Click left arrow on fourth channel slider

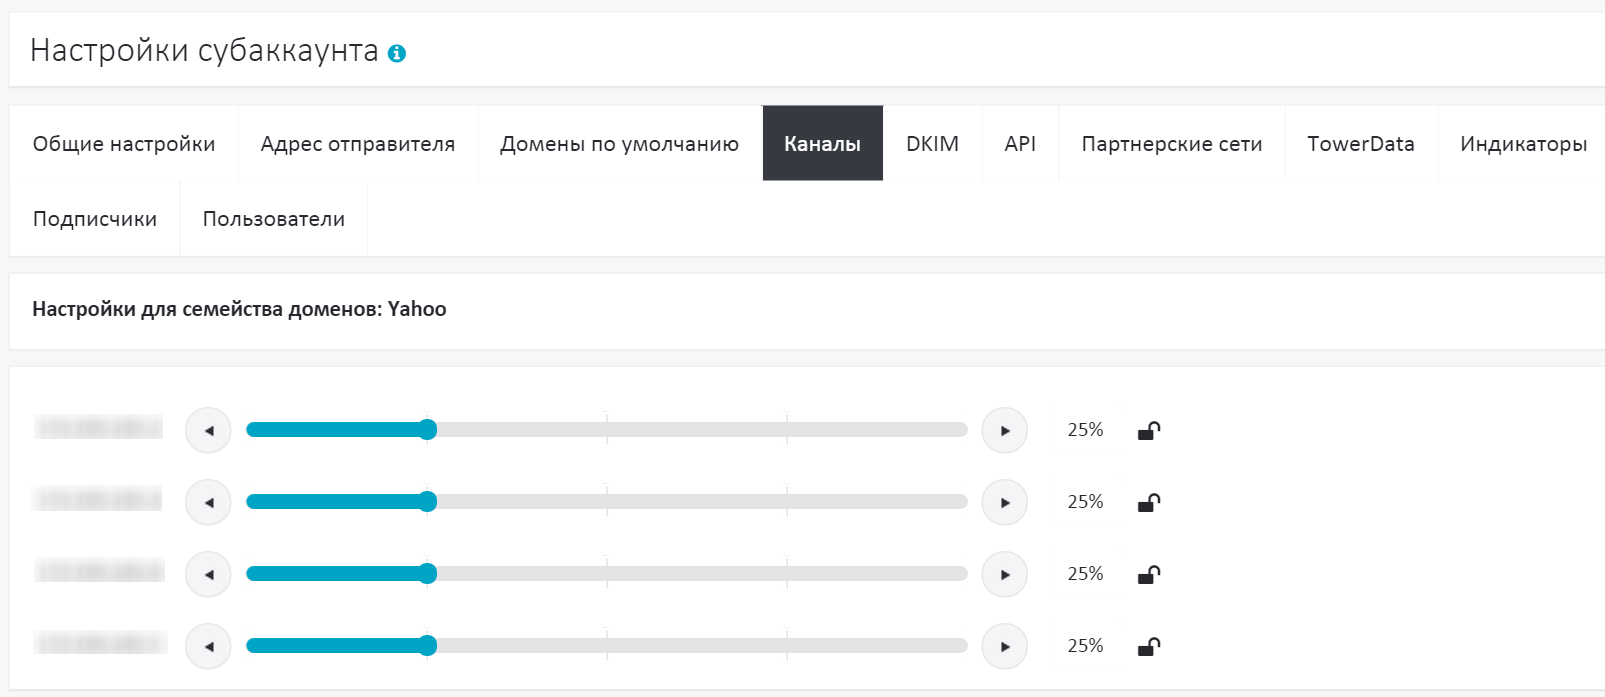[208, 647]
